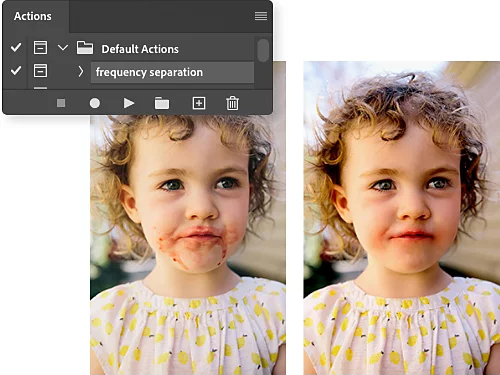
Task: Toggle dialog box for Default Actions
Action: [x=40, y=47]
